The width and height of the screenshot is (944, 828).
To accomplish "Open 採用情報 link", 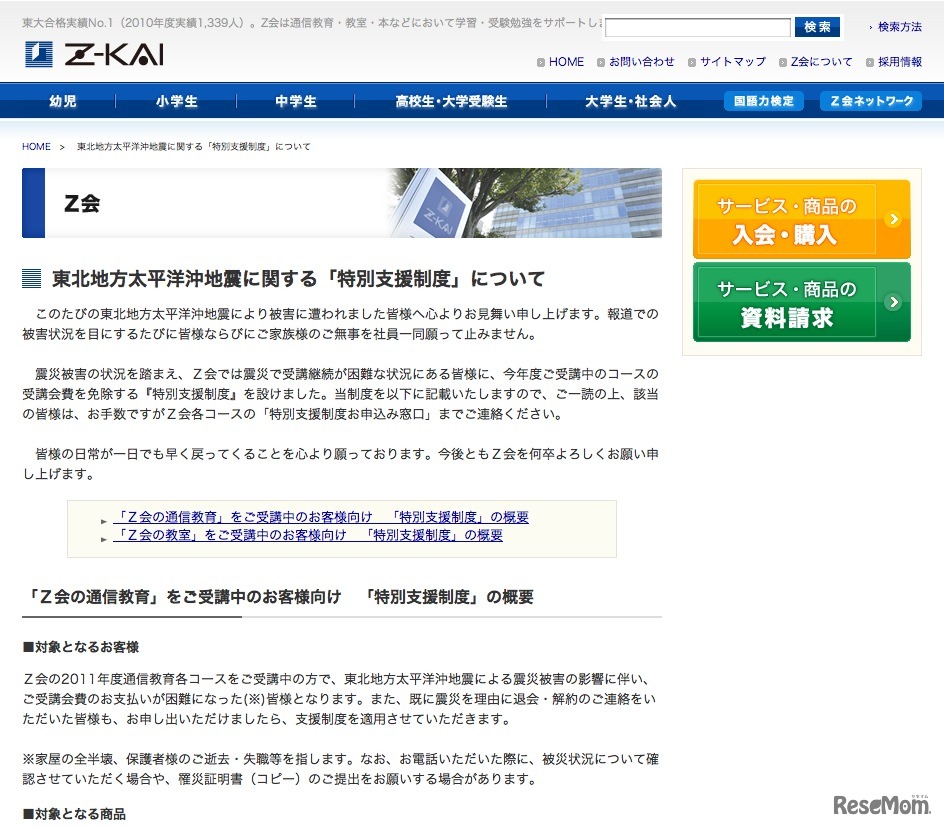I will click(900, 61).
